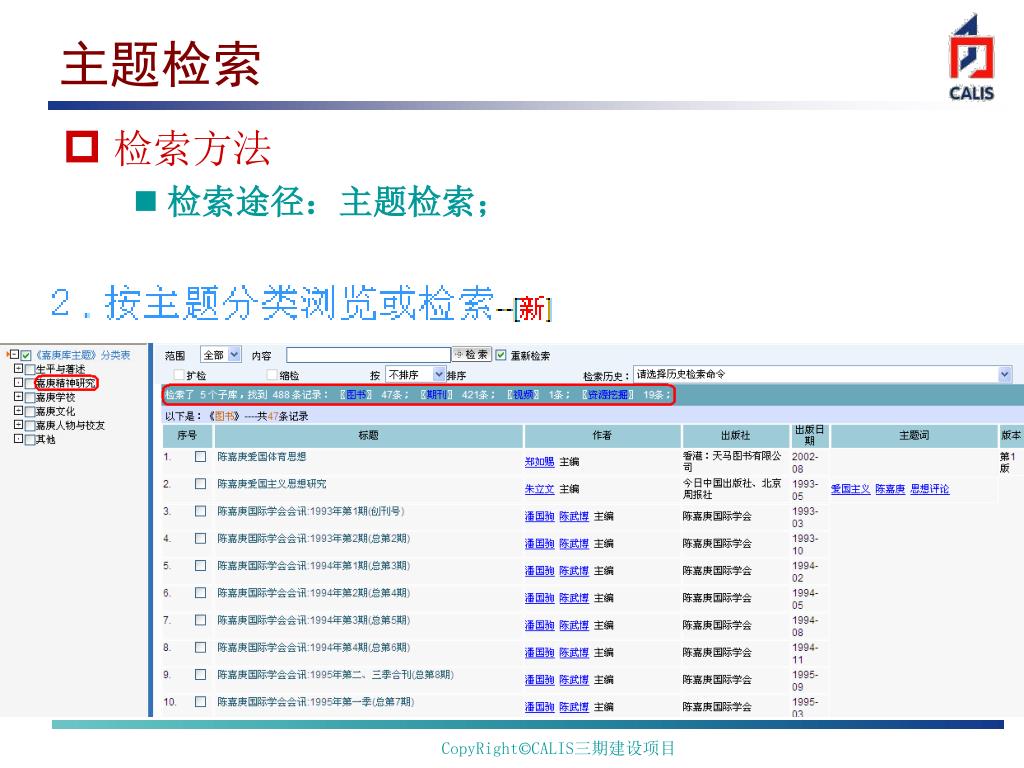Open title 陈嘉庚爱国主义思想研究
Image resolution: width=1024 pixels, height=768 pixels.
272,484
